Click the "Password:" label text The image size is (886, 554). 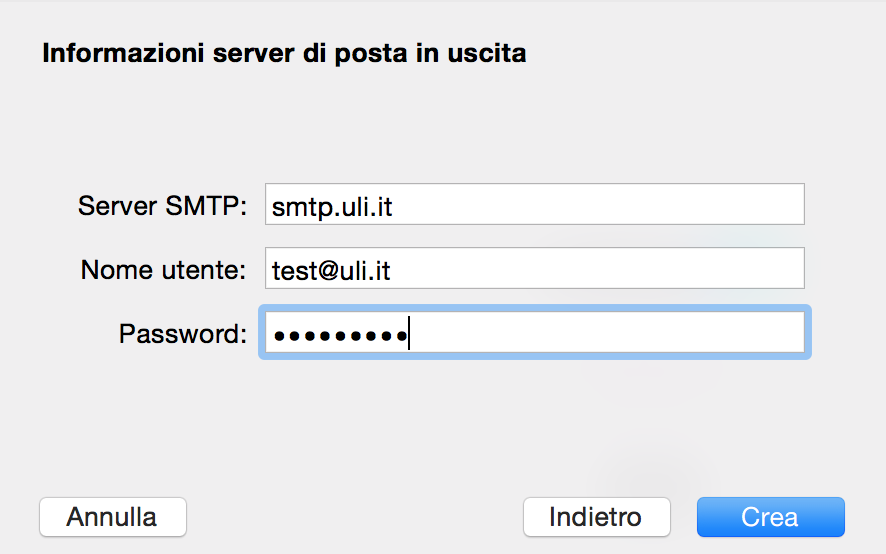coord(182,334)
